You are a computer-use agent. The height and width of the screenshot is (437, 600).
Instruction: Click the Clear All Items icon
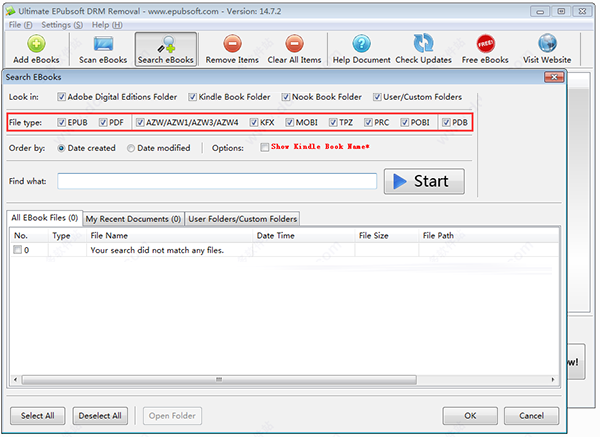pyautogui.click(x=294, y=44)
